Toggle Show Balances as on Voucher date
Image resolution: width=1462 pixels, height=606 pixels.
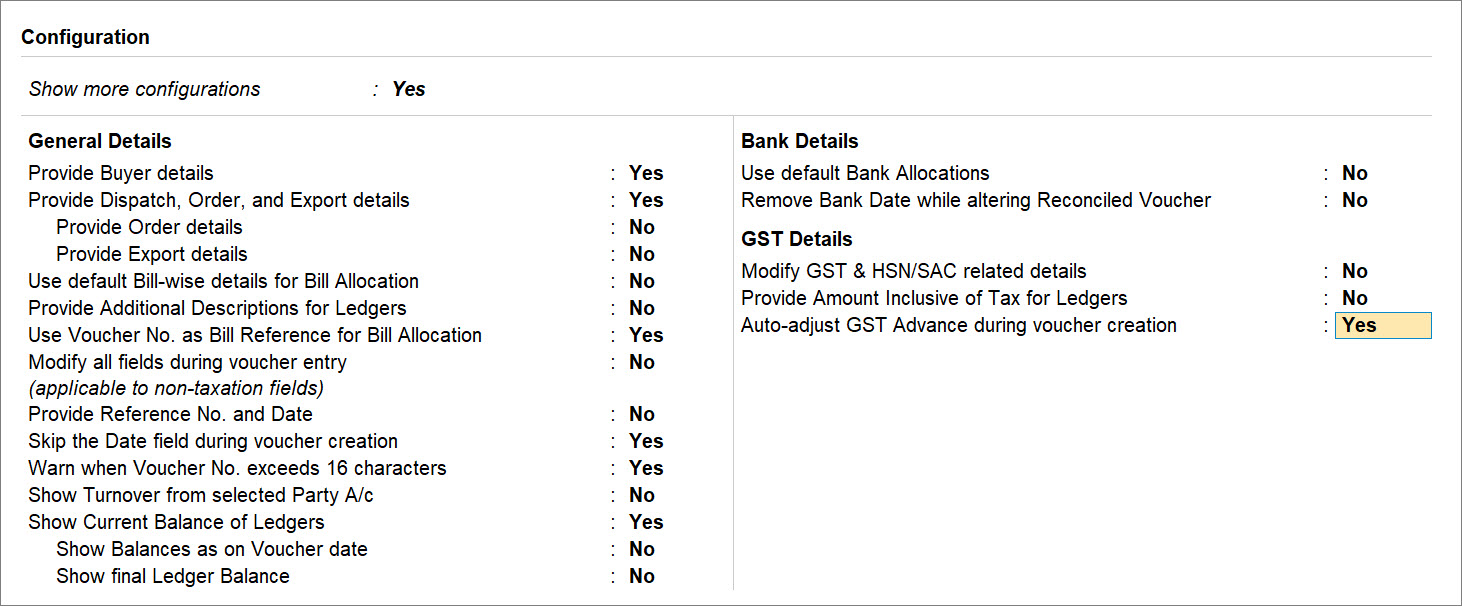[642, 549]
